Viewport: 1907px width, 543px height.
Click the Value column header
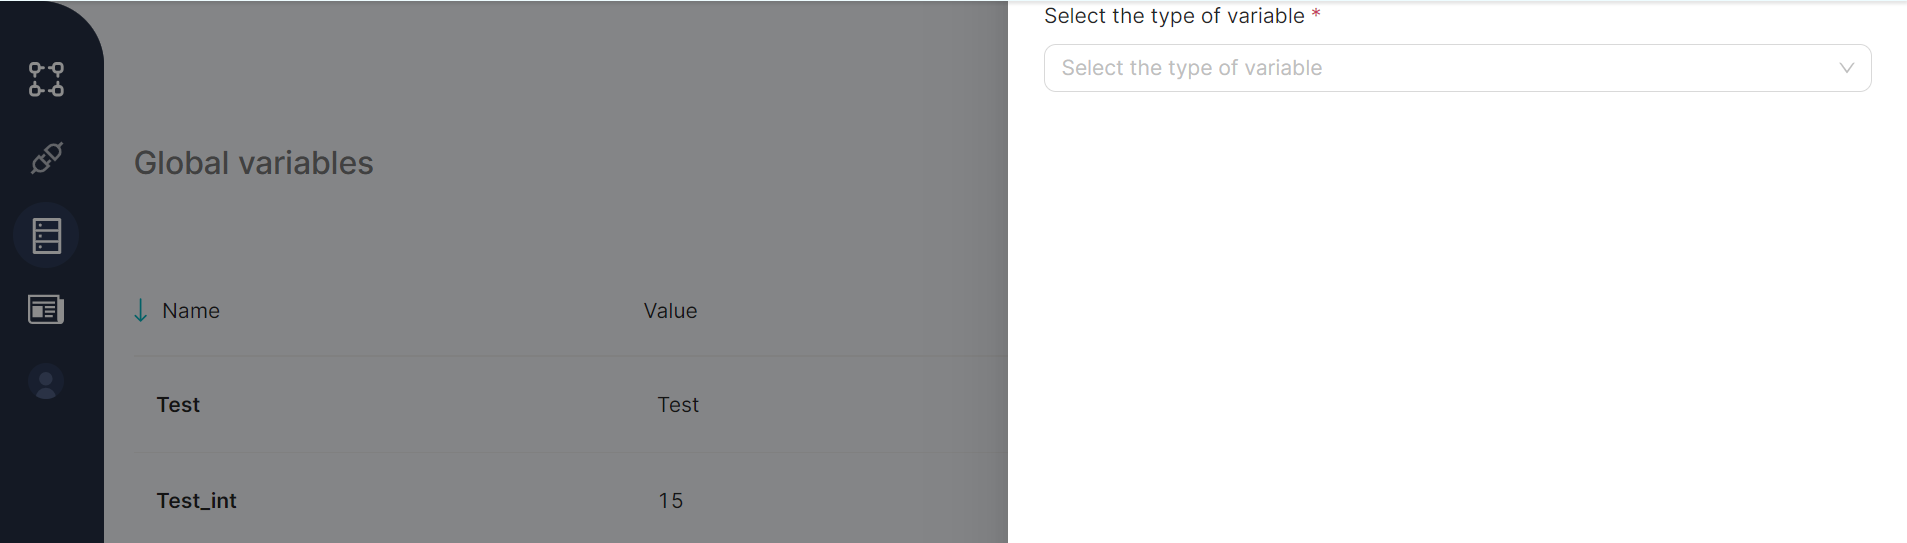pyautogui.click(x=670, y=311)
